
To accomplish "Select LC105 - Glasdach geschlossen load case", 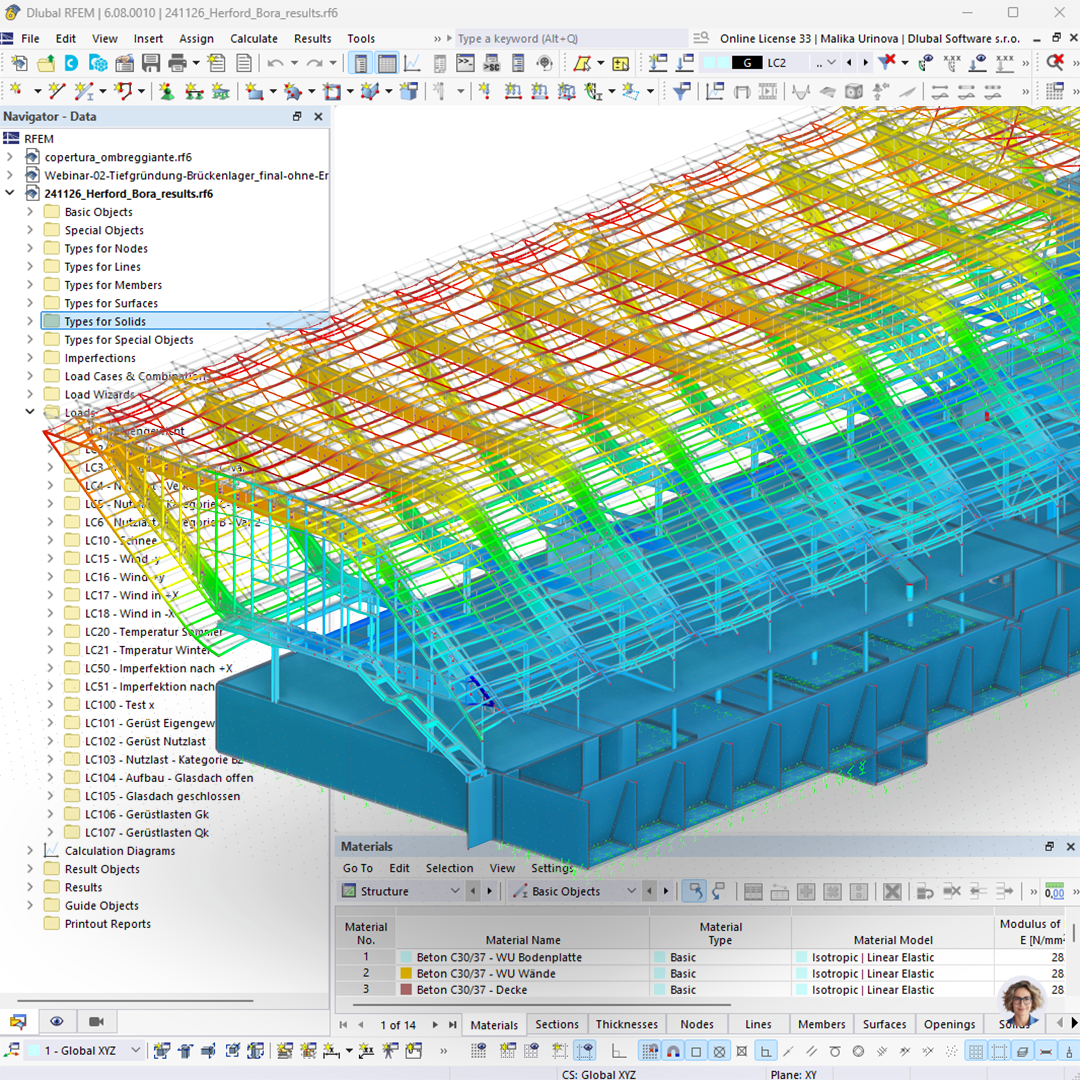I will [x=163, y=796].
